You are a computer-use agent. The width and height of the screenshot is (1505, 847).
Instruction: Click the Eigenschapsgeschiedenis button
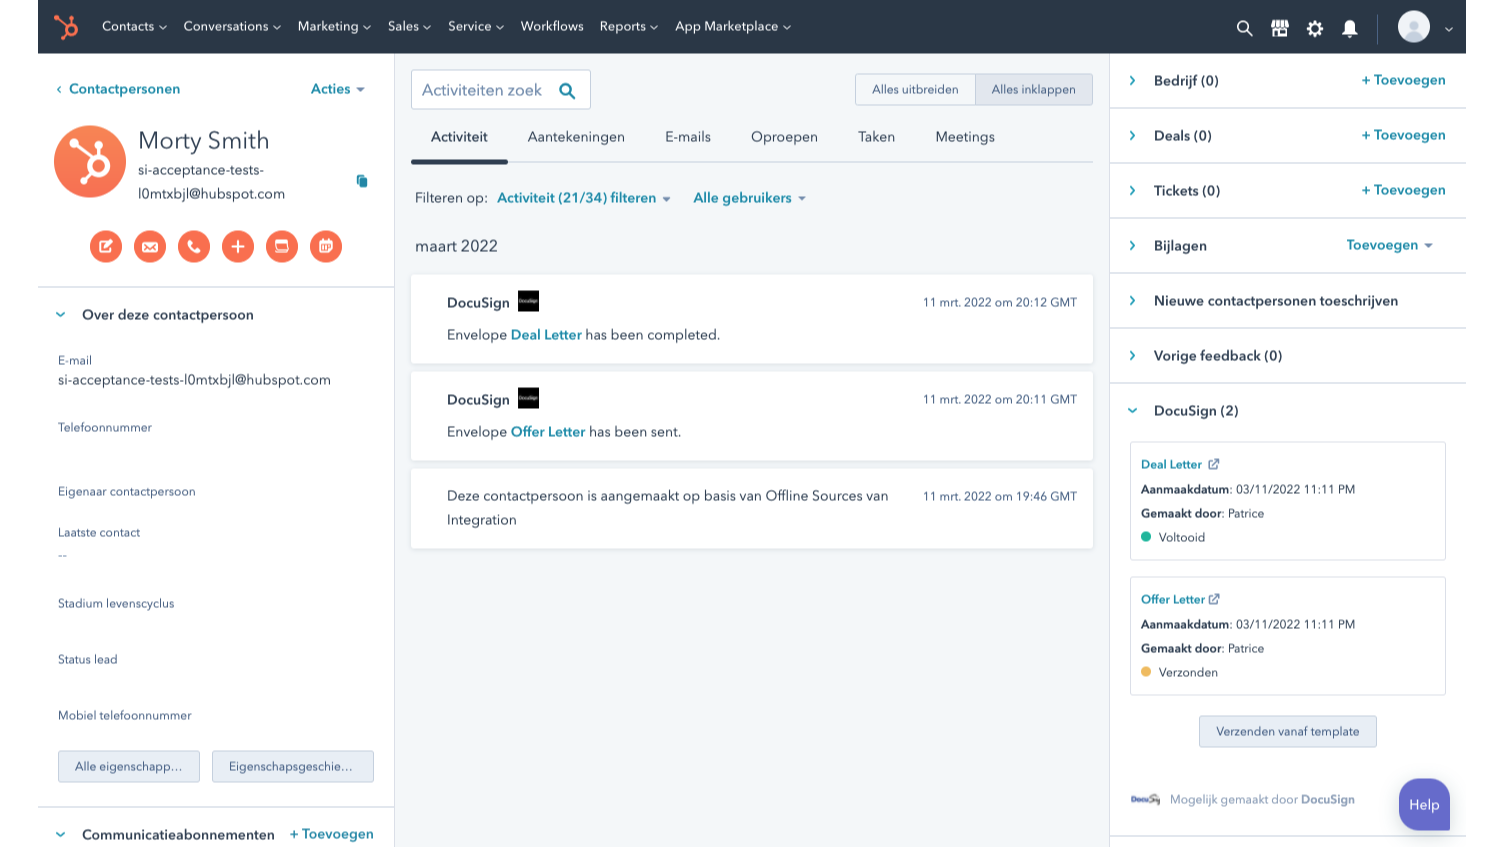point(293,766)
